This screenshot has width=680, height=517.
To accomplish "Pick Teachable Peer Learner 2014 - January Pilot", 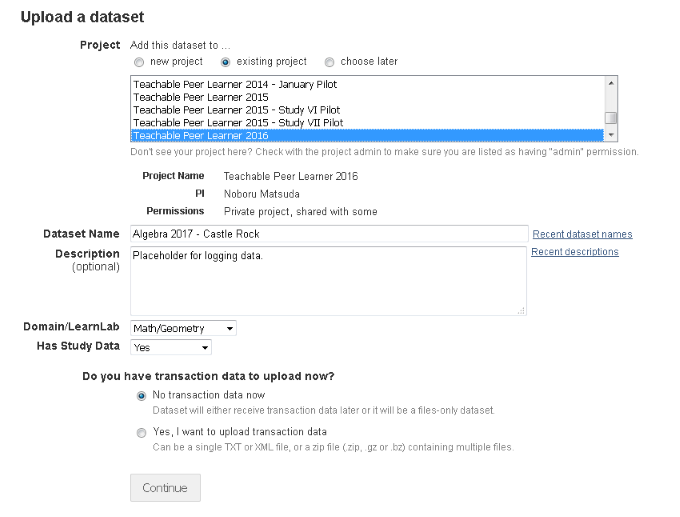I will 236,85.
